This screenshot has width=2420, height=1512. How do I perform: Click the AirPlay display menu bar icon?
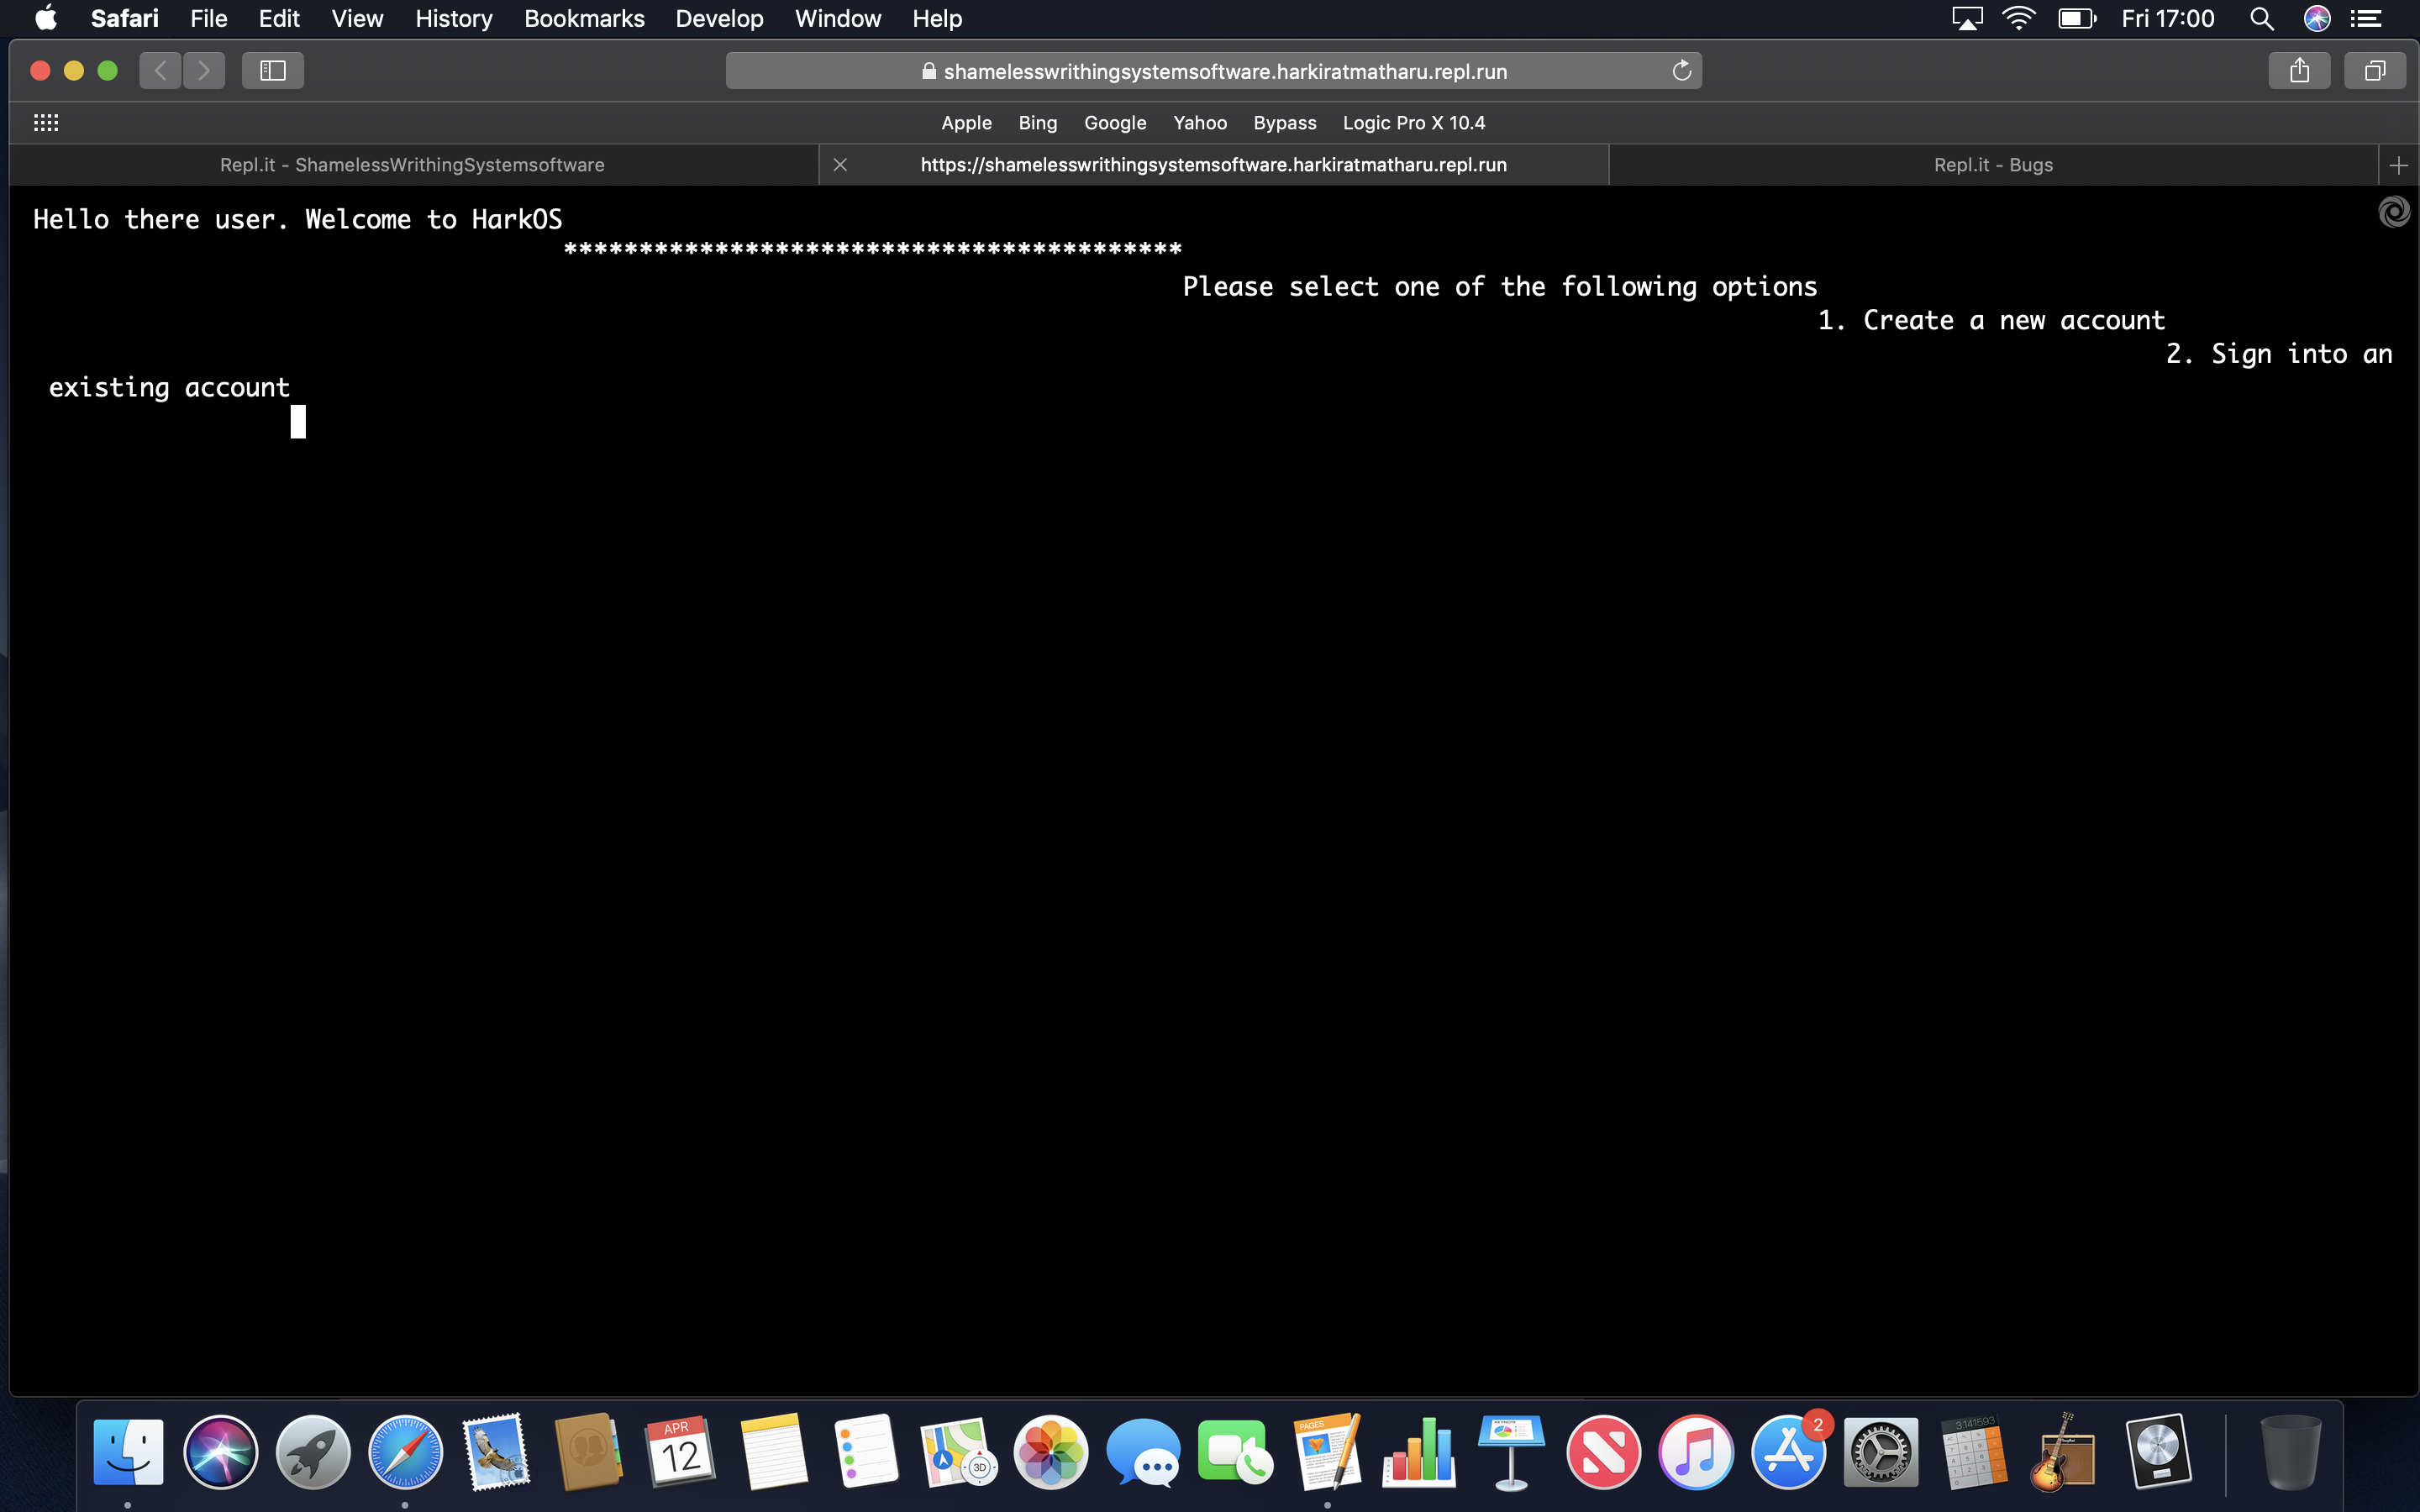[1967, 18]
